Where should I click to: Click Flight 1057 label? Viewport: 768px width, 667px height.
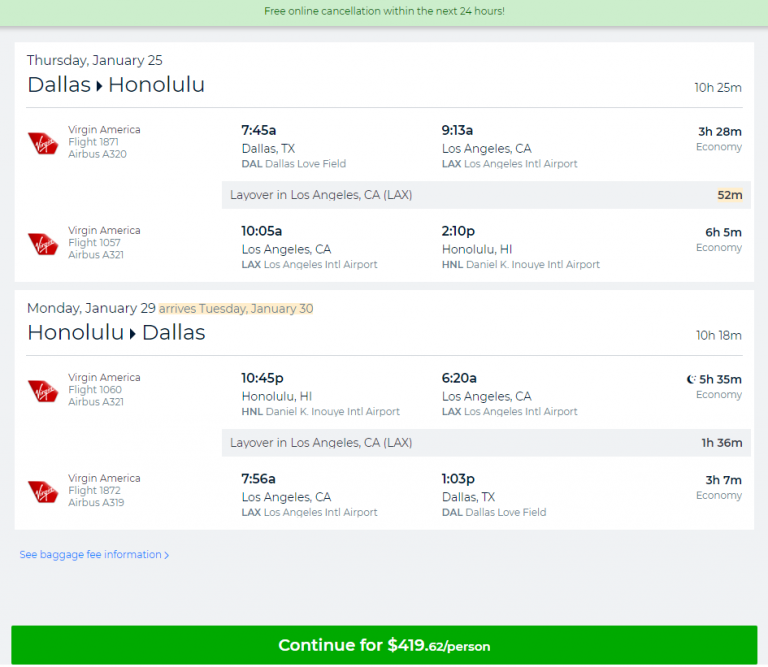click(x=94, y=243)
